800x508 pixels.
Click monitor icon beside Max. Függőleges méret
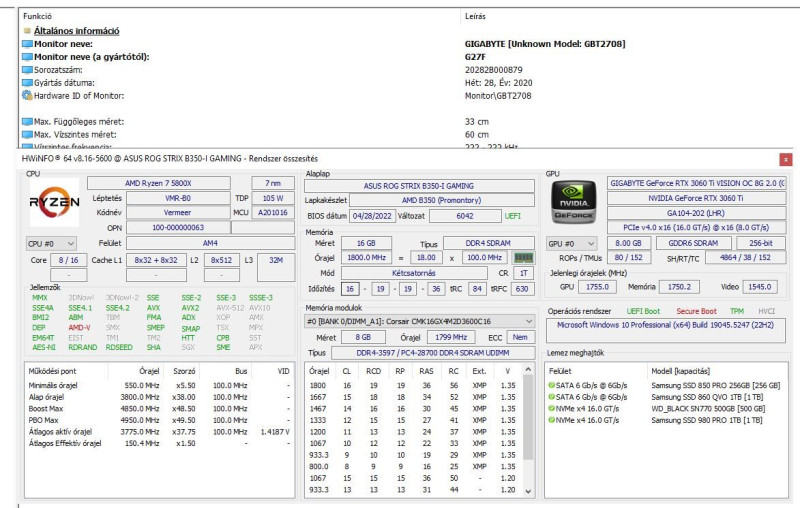coord(27,121)
